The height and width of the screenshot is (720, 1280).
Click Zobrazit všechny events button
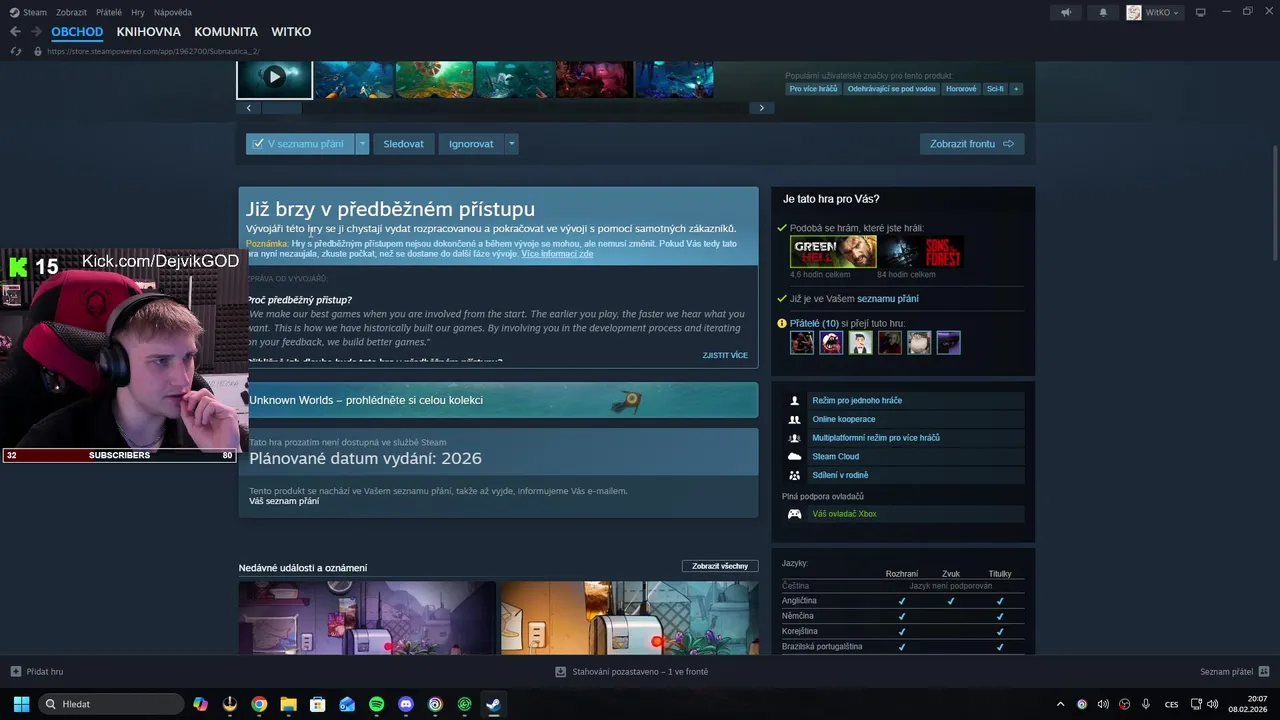click(x=720, y=566)
